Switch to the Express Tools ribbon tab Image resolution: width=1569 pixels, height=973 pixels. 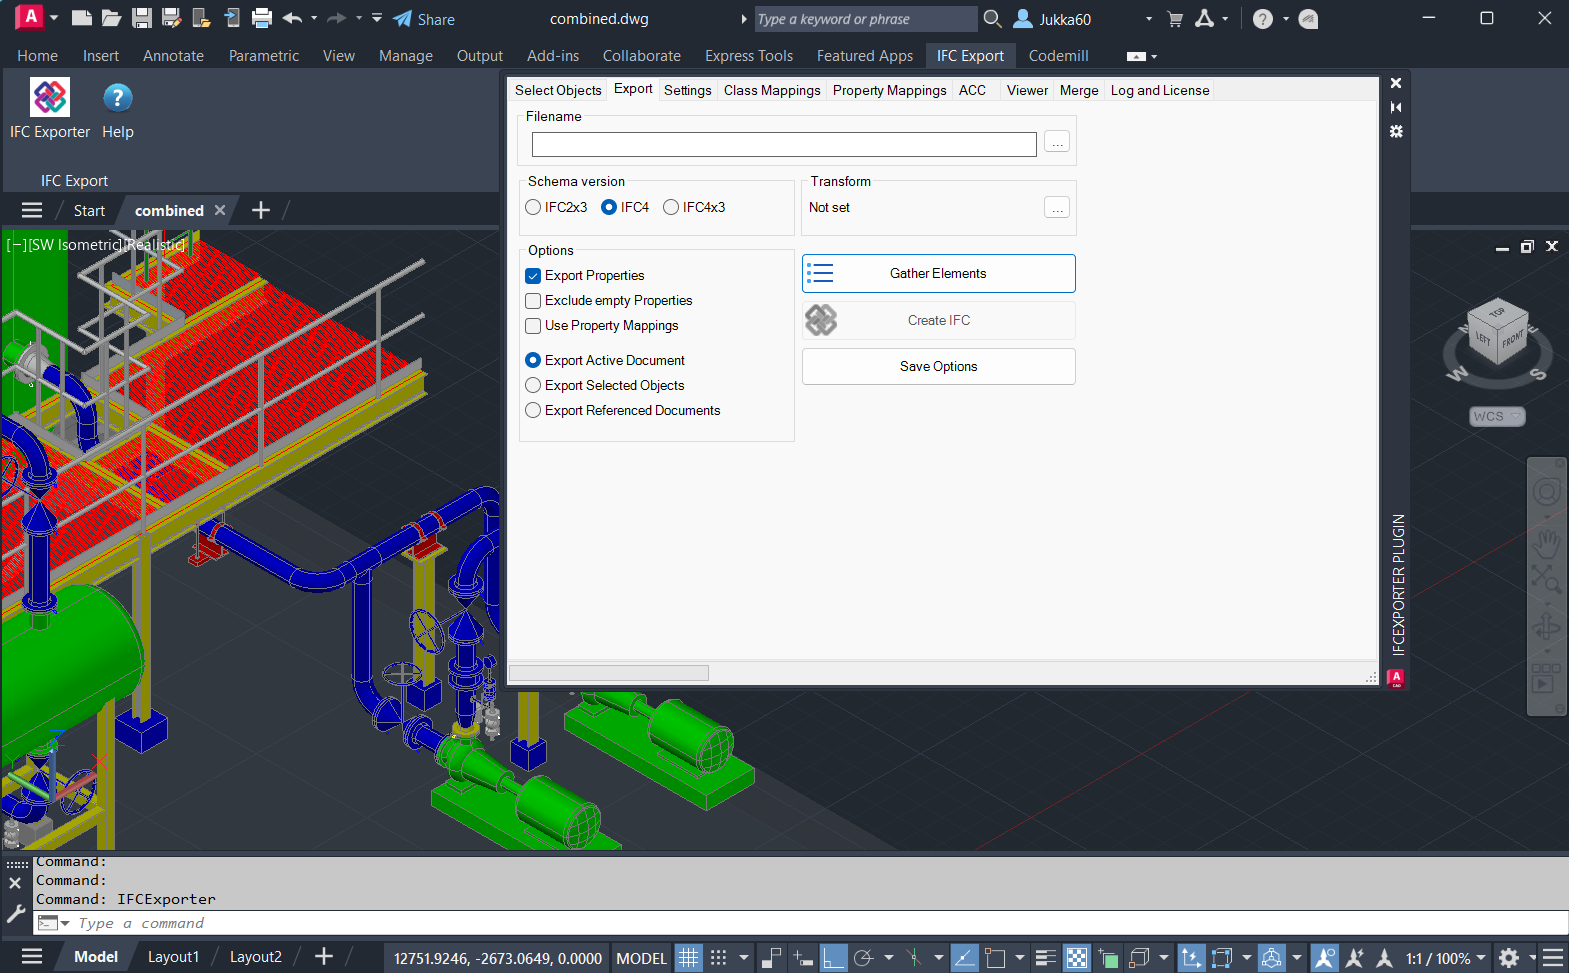[x=749, y=56]
